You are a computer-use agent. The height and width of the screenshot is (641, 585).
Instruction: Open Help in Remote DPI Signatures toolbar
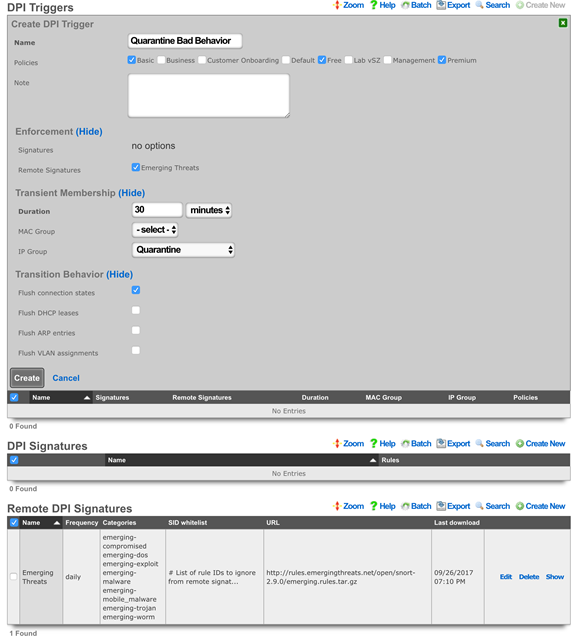(382, 506)
